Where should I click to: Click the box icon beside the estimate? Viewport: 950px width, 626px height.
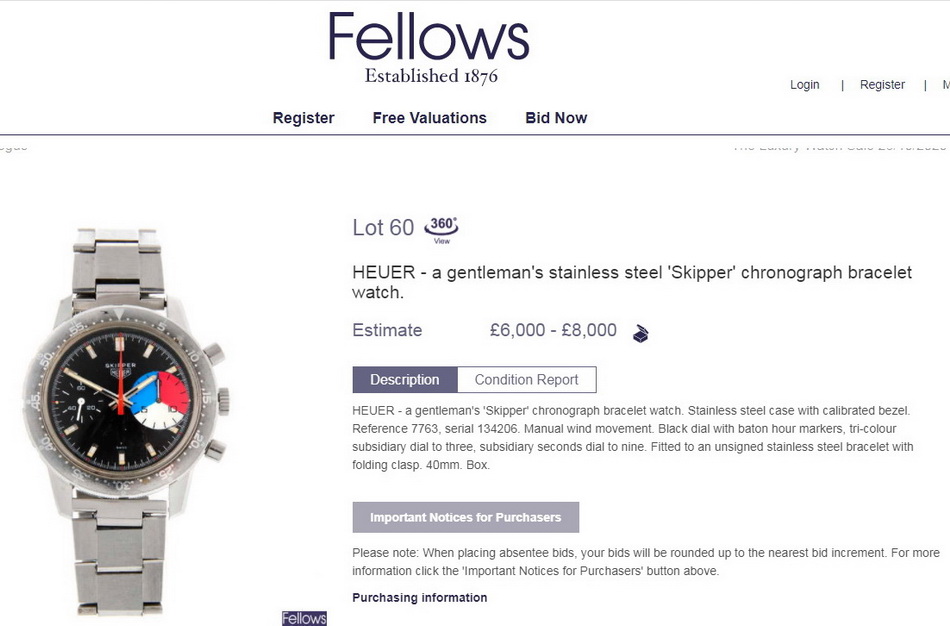[x=640, y=333]
